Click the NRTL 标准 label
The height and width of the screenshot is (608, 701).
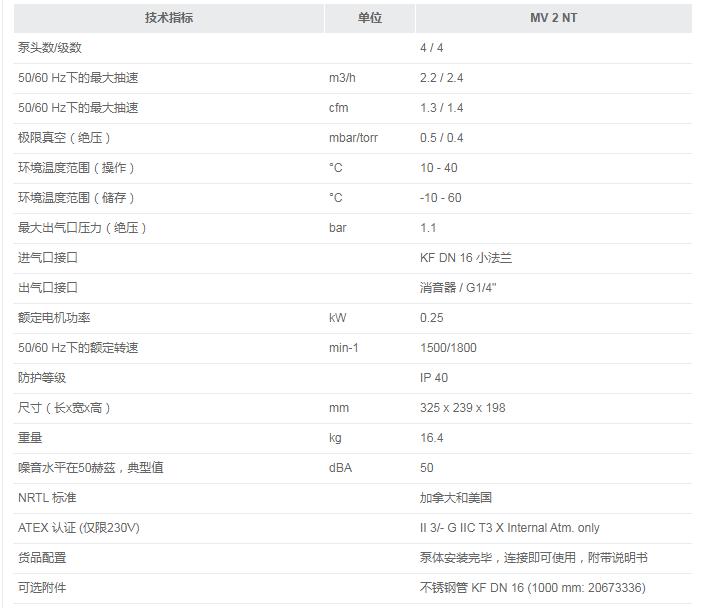click(x=47, y=497)
